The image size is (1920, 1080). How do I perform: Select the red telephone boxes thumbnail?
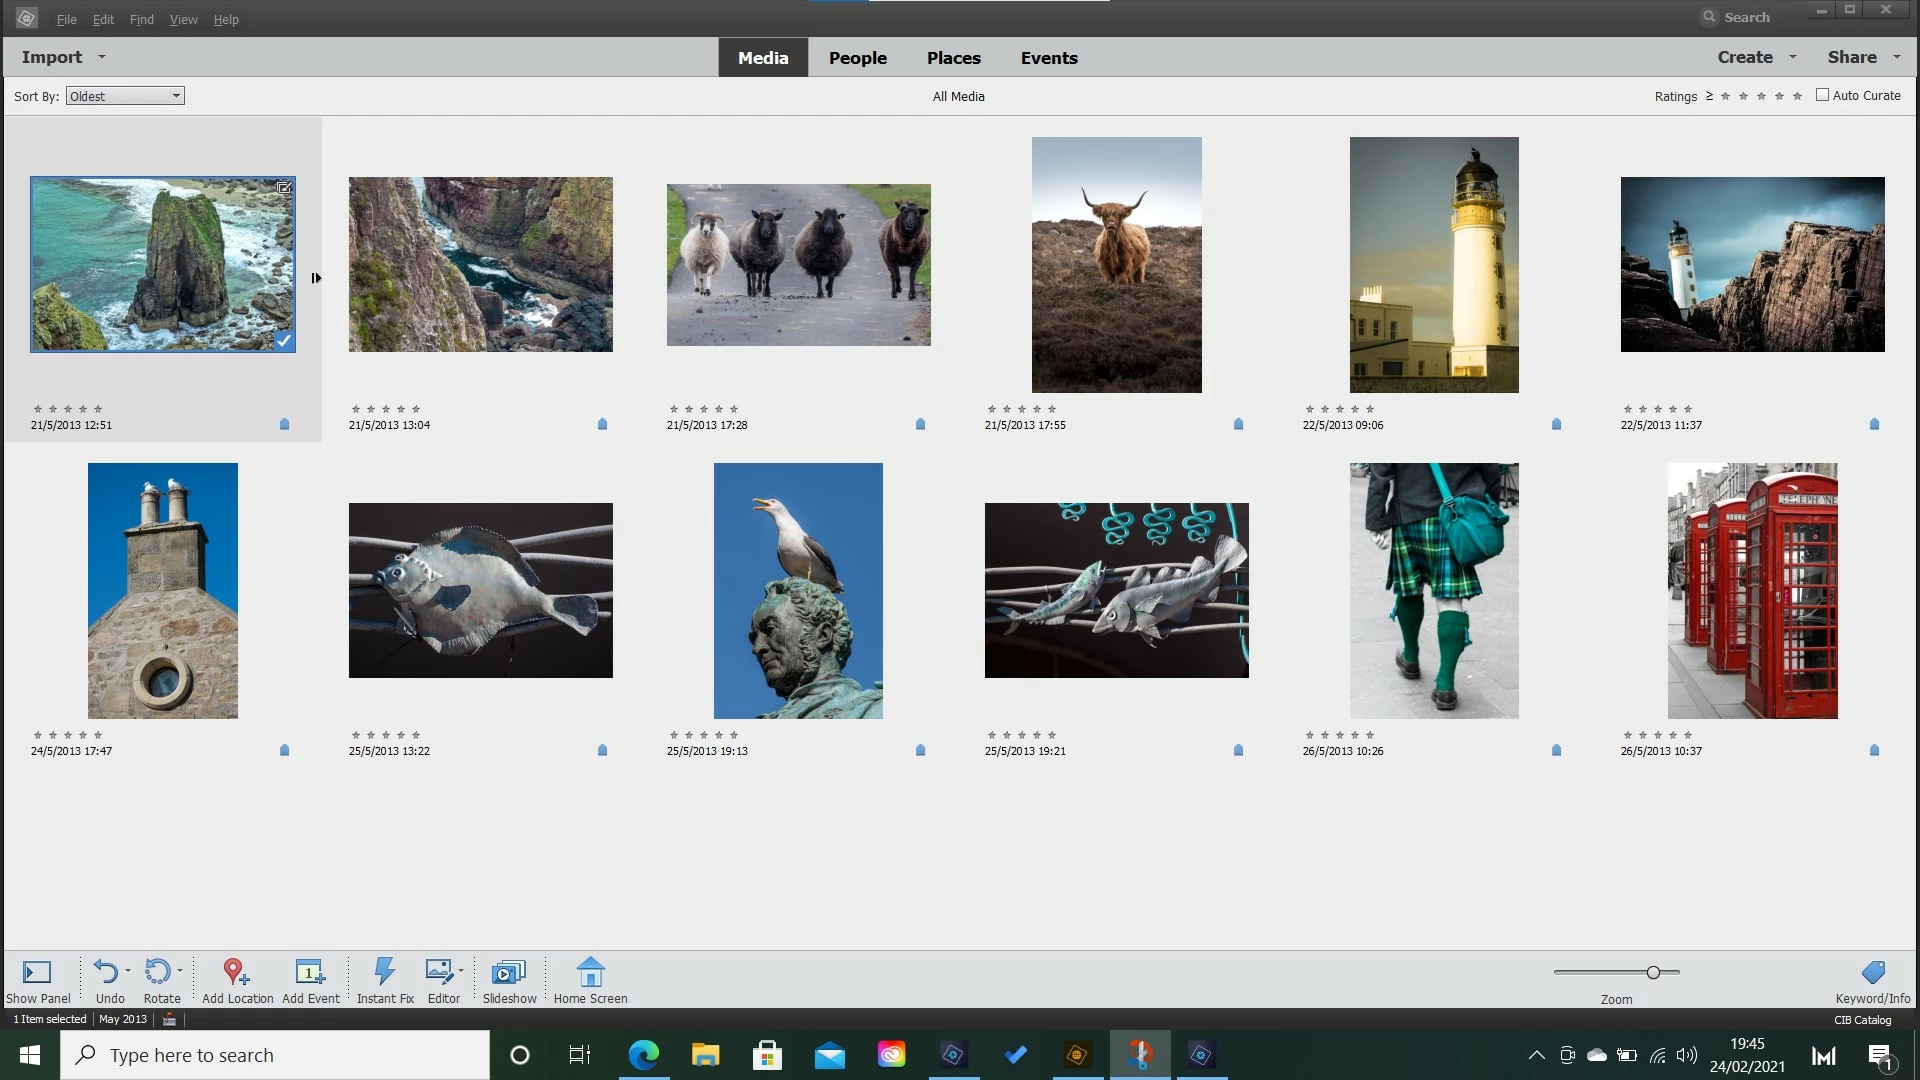click(x=1752, y=590)
